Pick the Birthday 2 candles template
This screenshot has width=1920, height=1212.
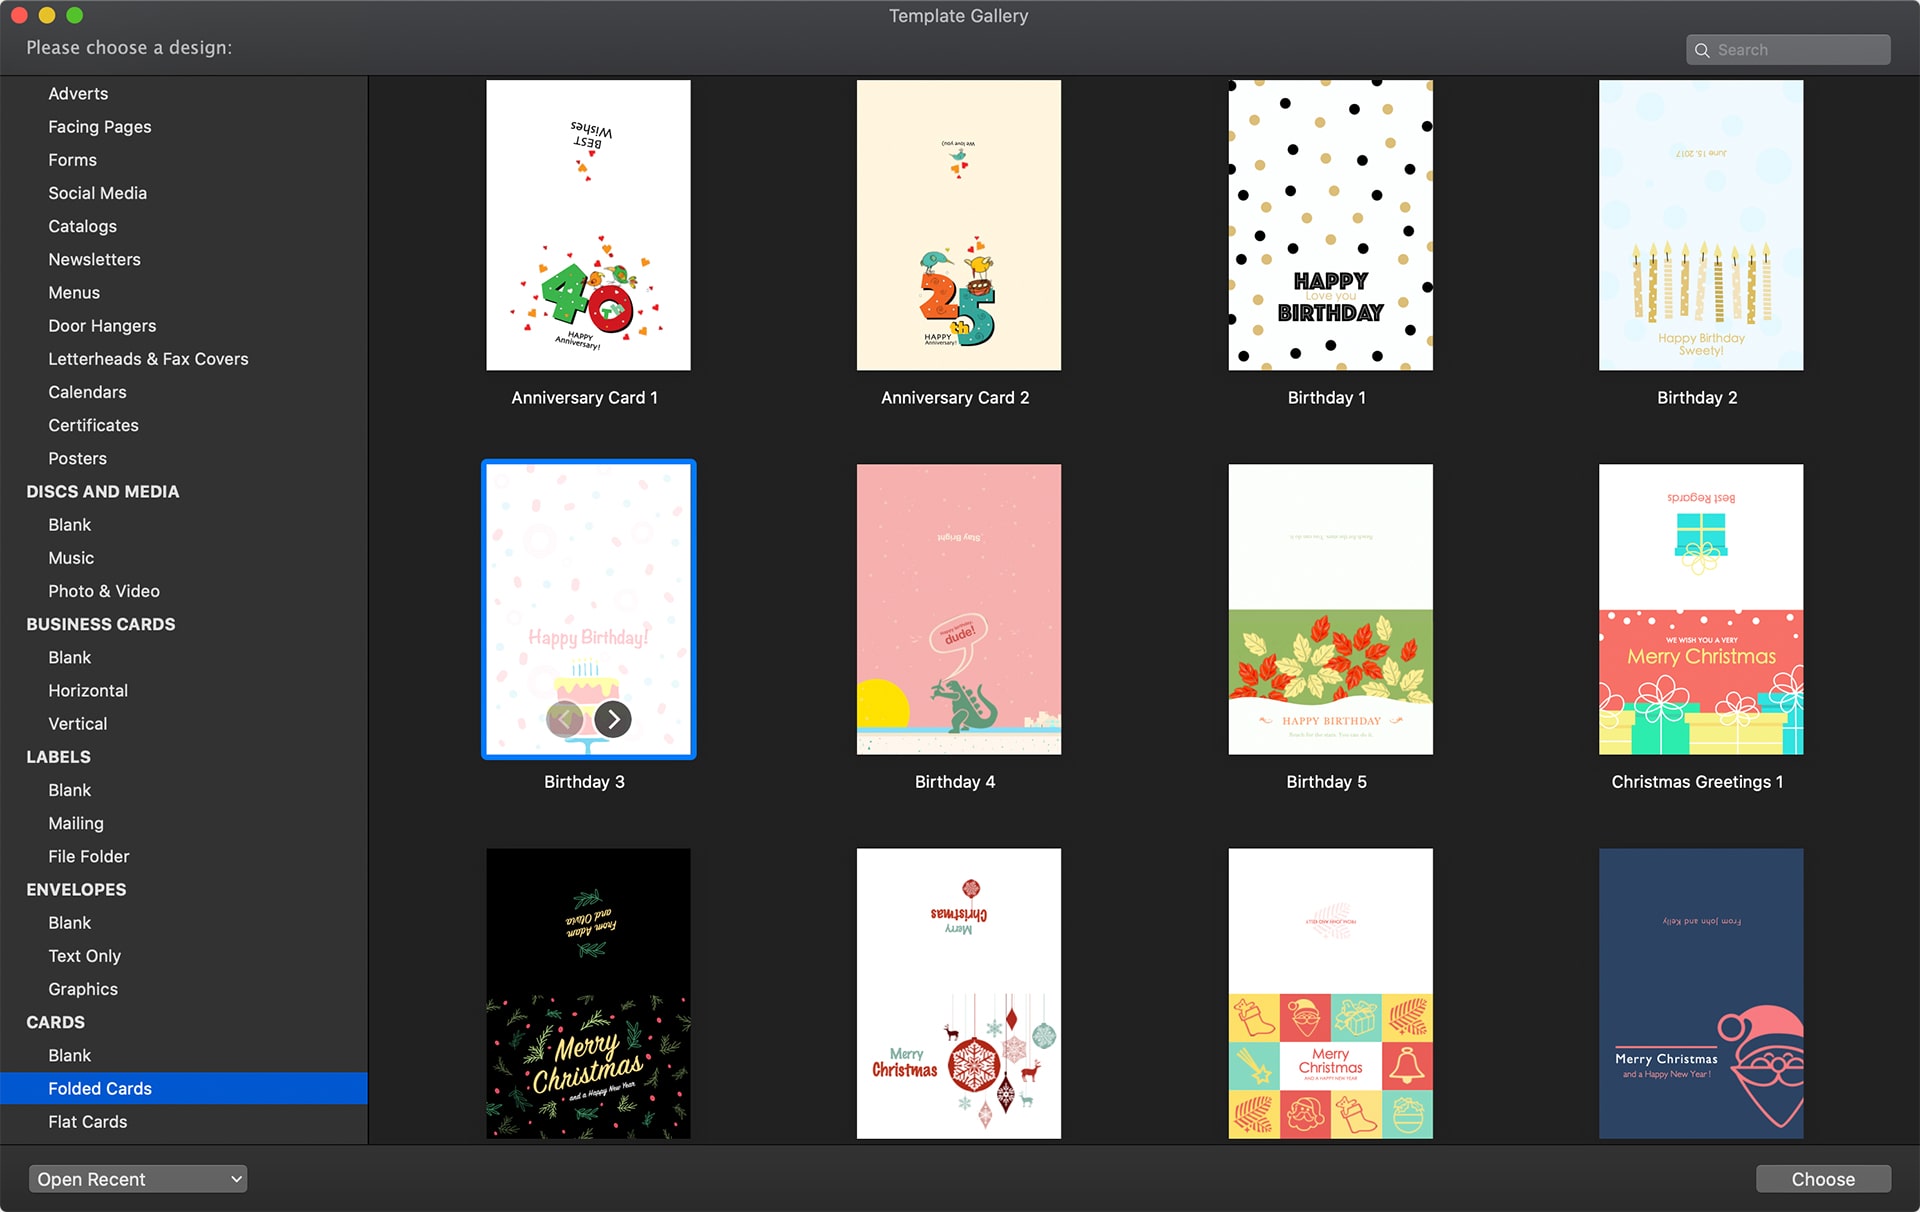click(x=1700, y=226)
